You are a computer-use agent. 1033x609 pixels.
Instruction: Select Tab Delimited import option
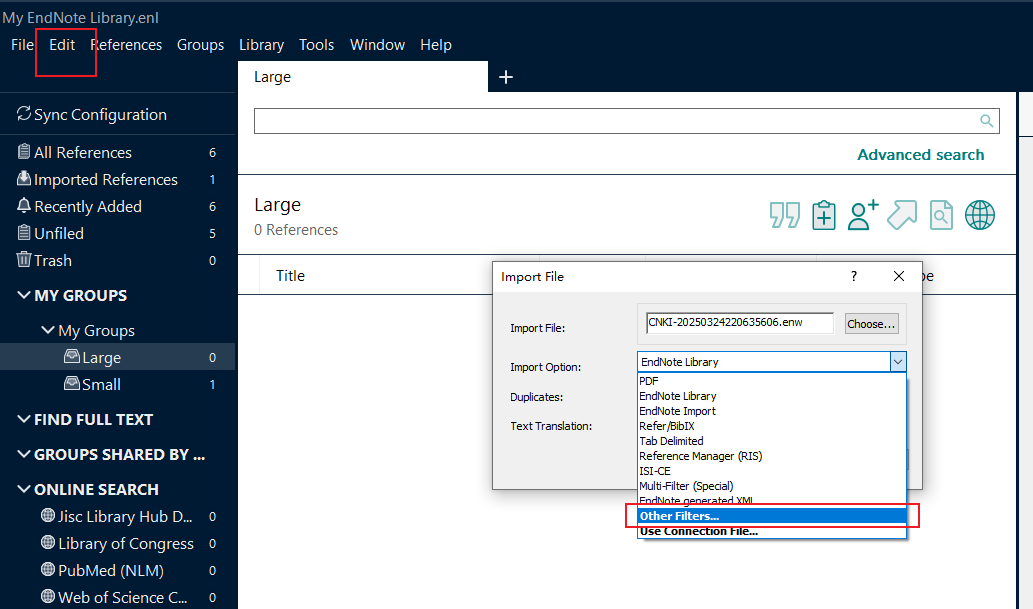(771, 441)
